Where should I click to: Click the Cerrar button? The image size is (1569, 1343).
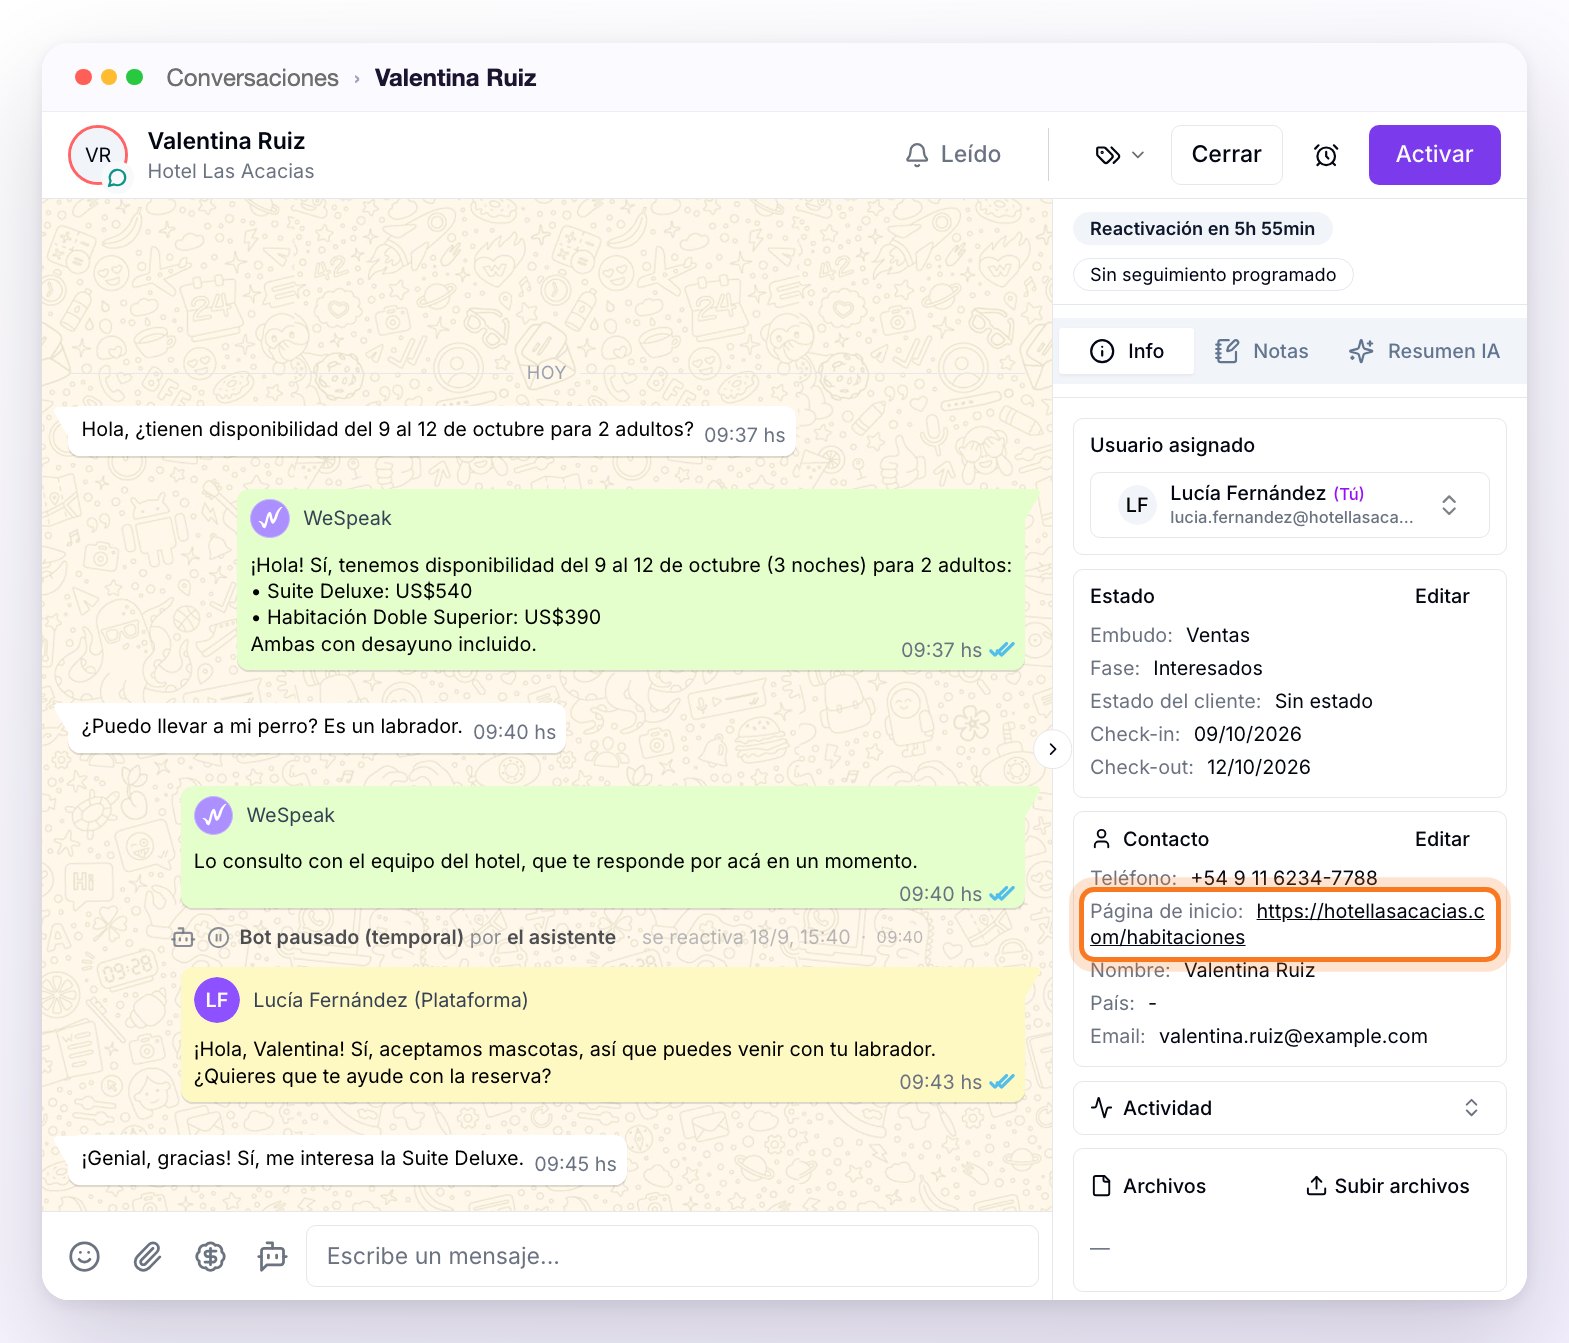point(1227,155)
